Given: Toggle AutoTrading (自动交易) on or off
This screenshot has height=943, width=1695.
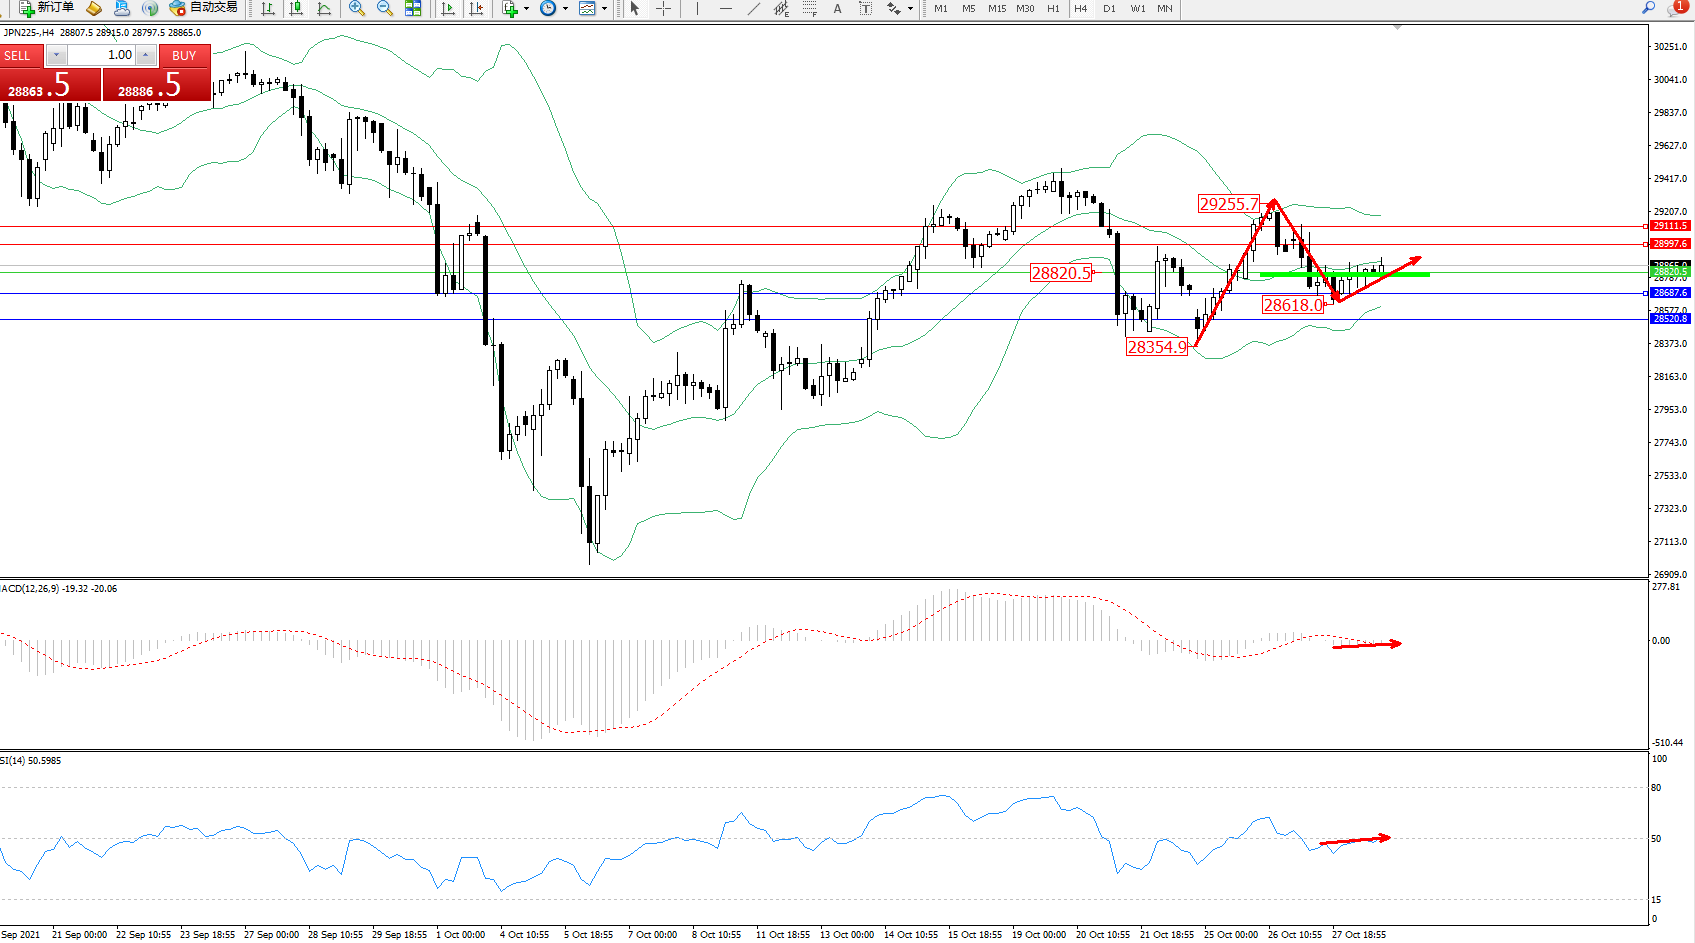Looking at the screenshot, I should pyautogui.click(x=204, y=8).
